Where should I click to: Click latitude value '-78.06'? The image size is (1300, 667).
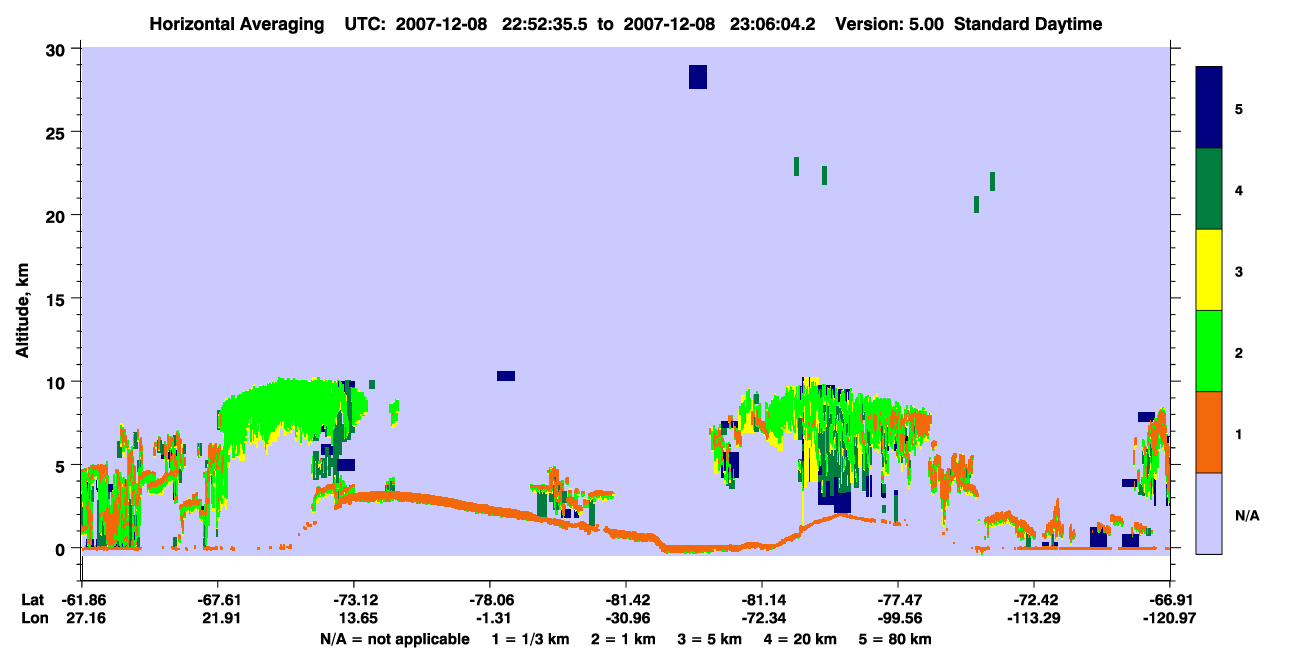point(489,600)
